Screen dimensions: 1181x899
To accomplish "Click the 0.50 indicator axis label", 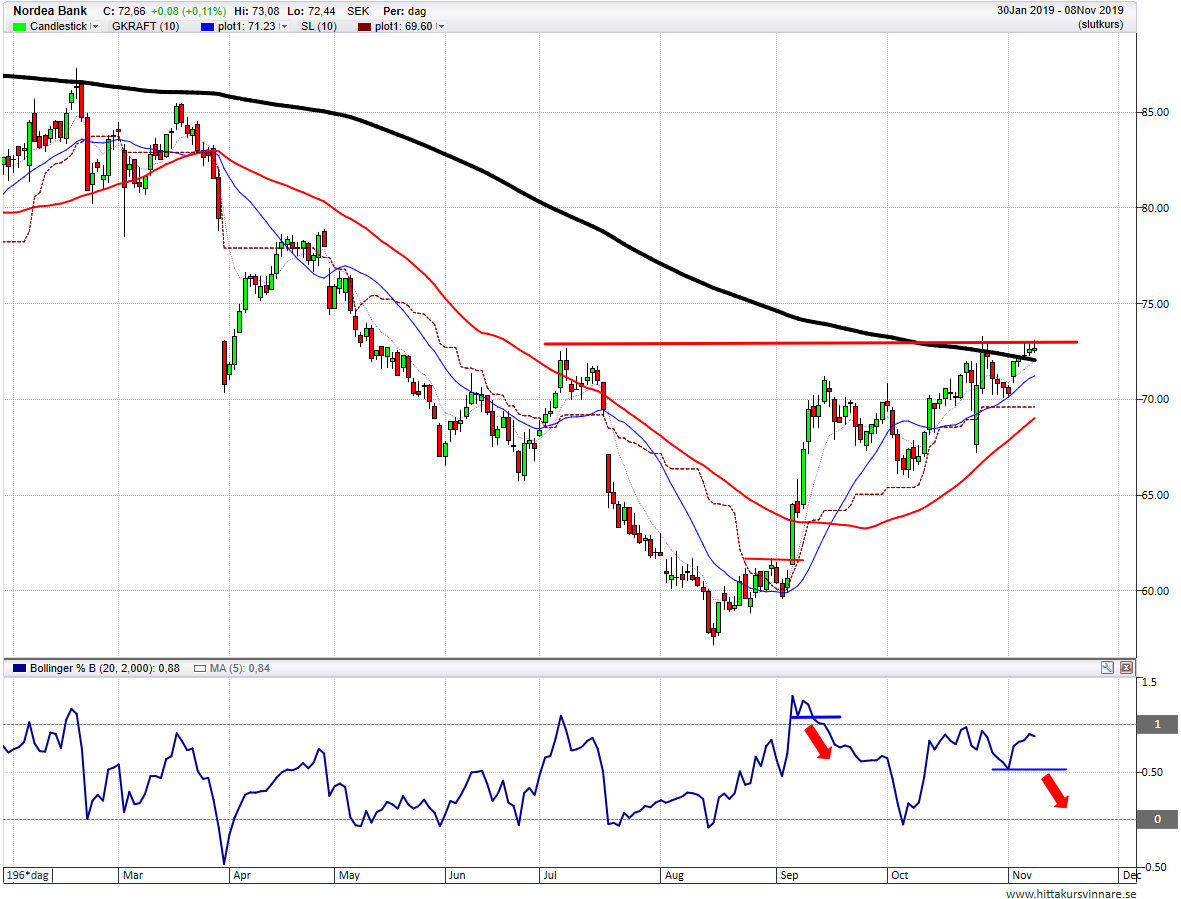I will (1152, 773).
